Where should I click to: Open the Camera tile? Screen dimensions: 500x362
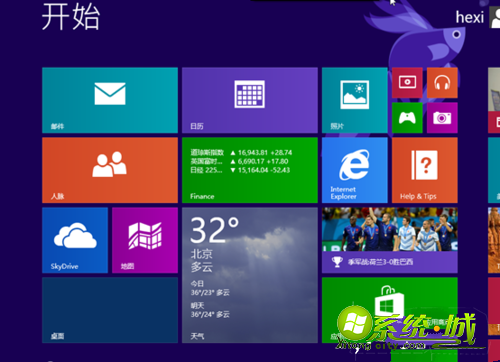tap(442, 118)
